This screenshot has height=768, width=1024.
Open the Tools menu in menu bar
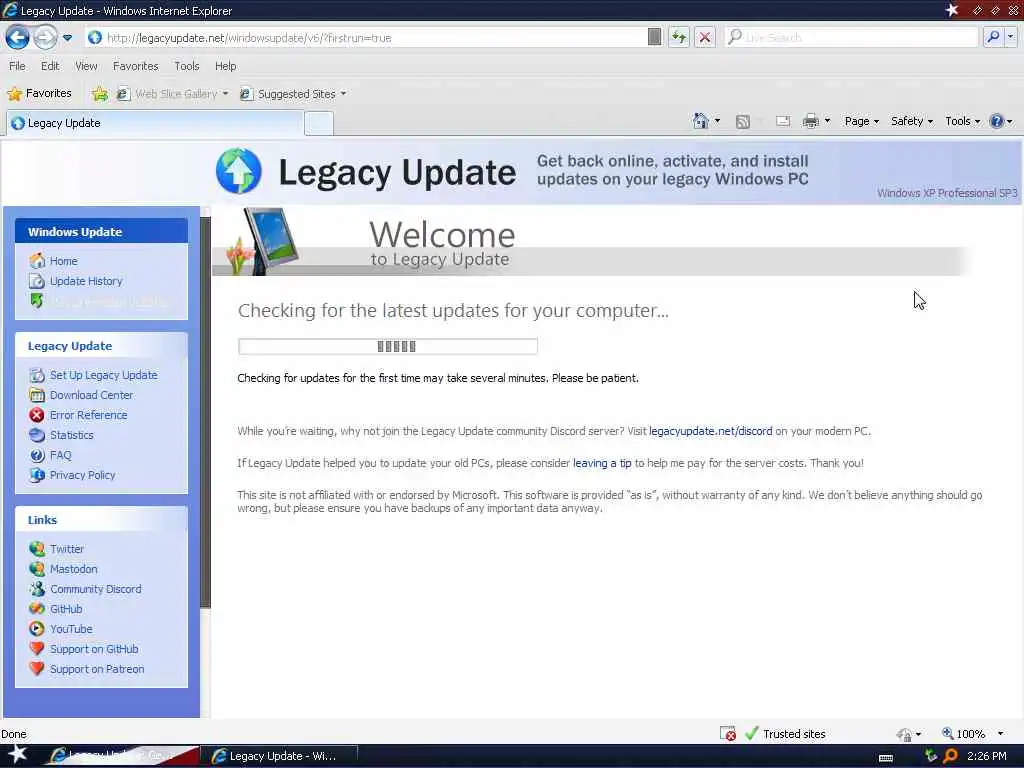(x=186, y=66)
